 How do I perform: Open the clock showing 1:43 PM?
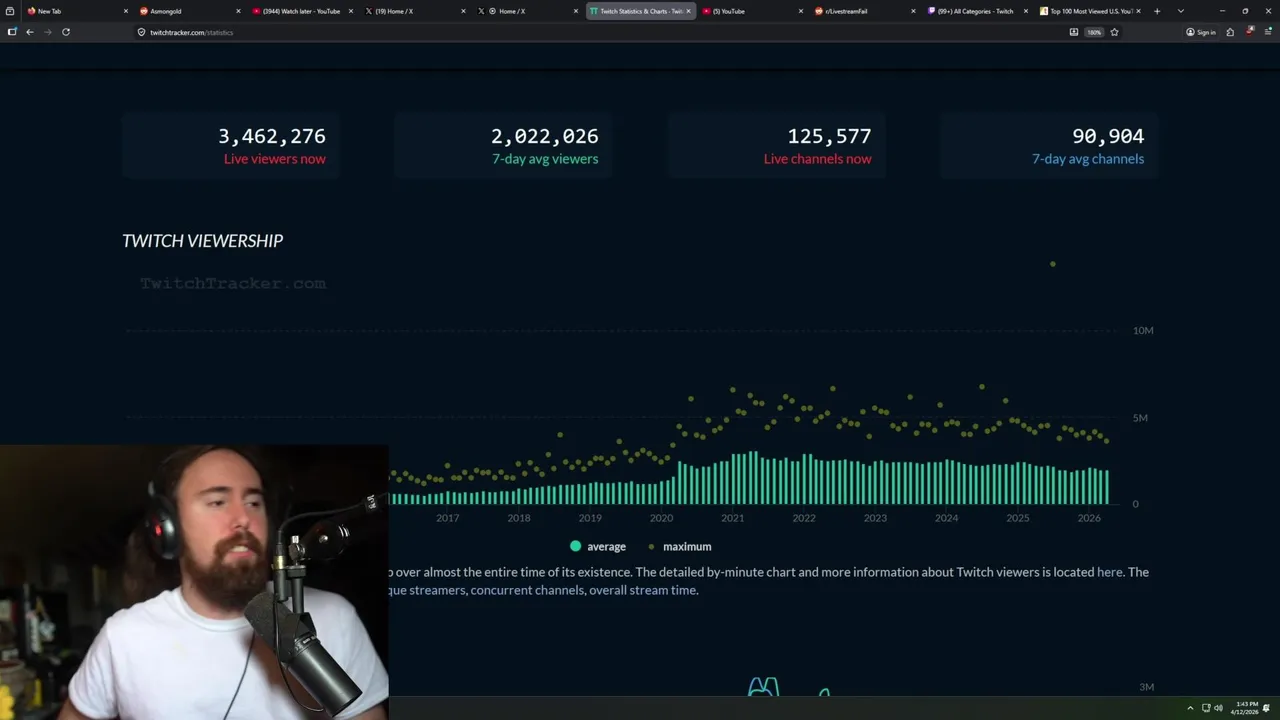pyautogui.click(x=1246, y=708)
